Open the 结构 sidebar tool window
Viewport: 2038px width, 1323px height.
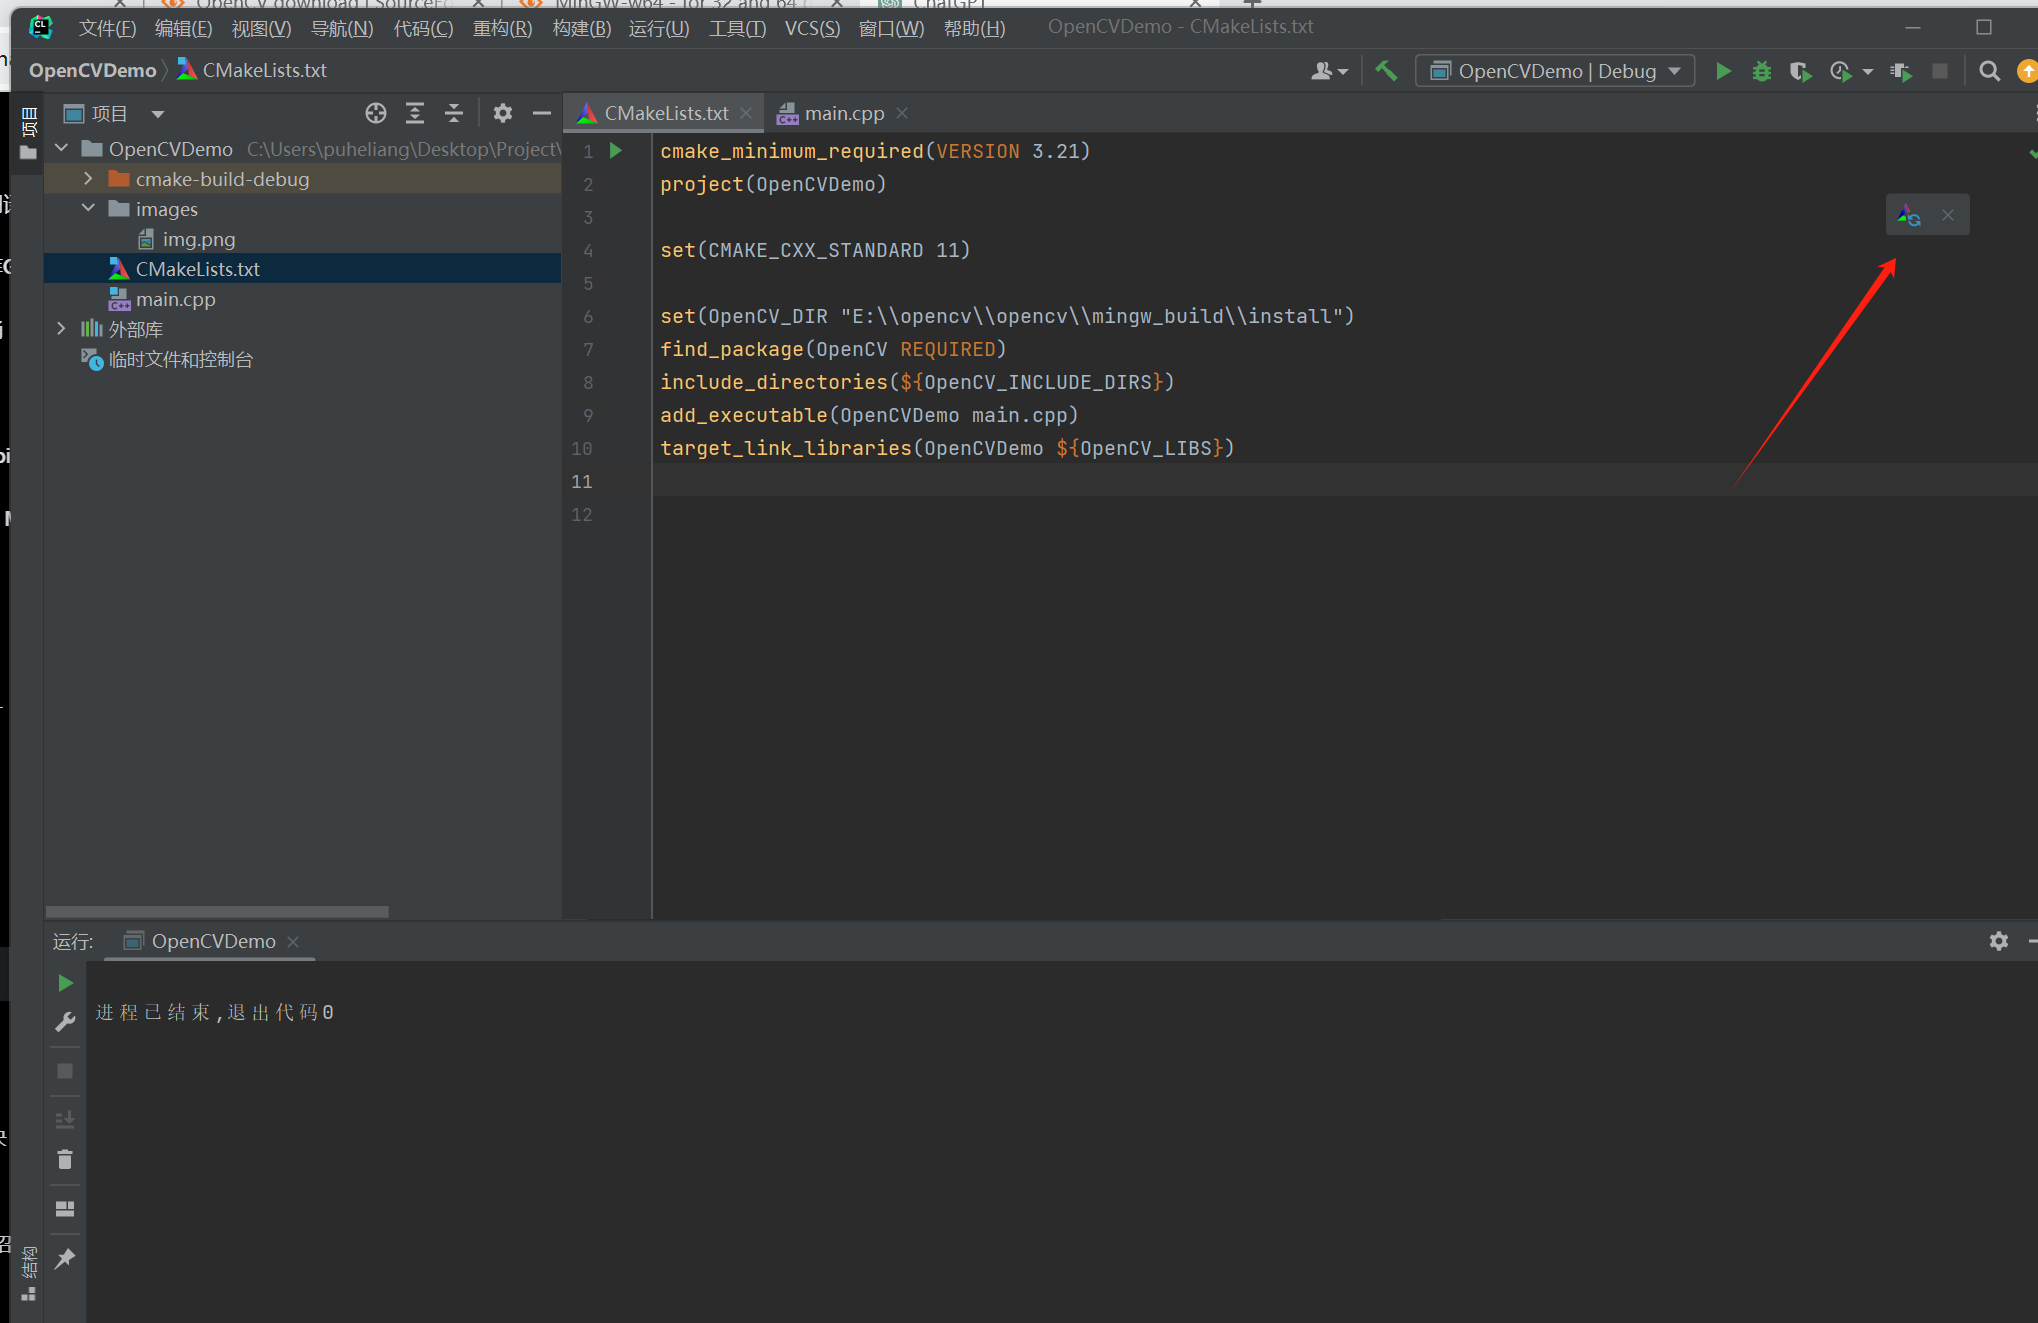coord(29,1273)
